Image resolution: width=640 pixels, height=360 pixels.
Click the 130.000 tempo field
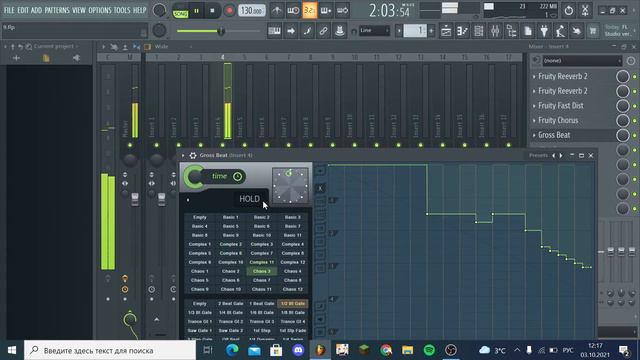(x=252, y=11)
